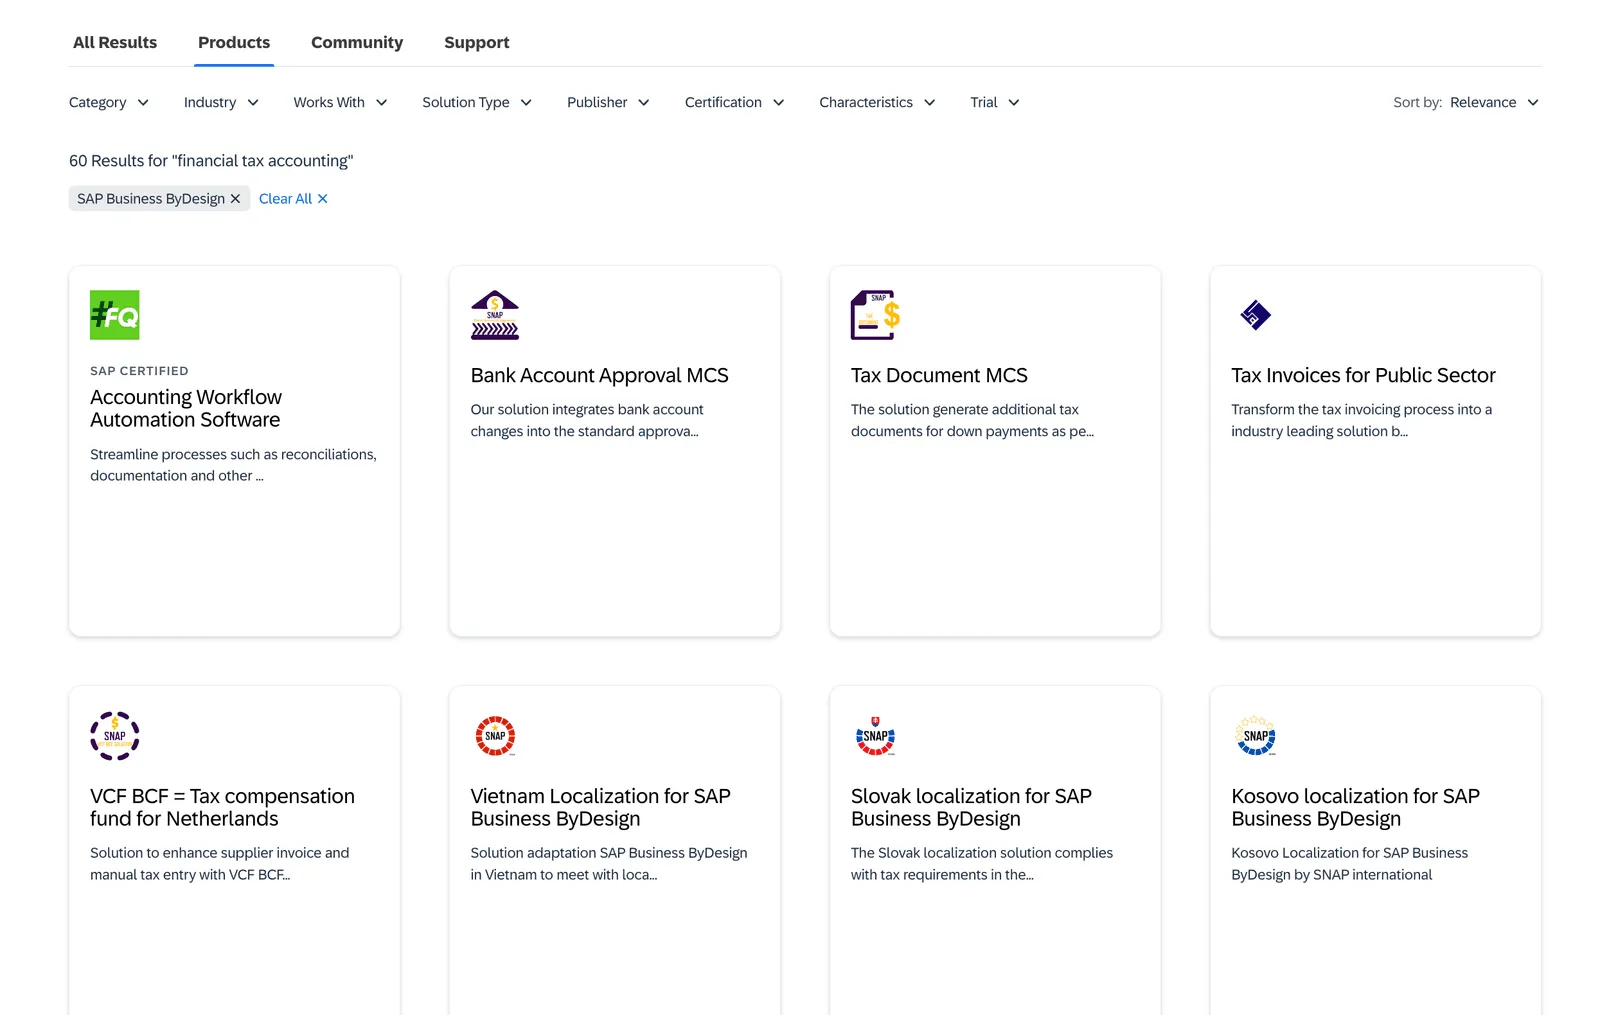Click the VCF BCF SNAP logo icon
The image size is (1600, 1015).
115,736
